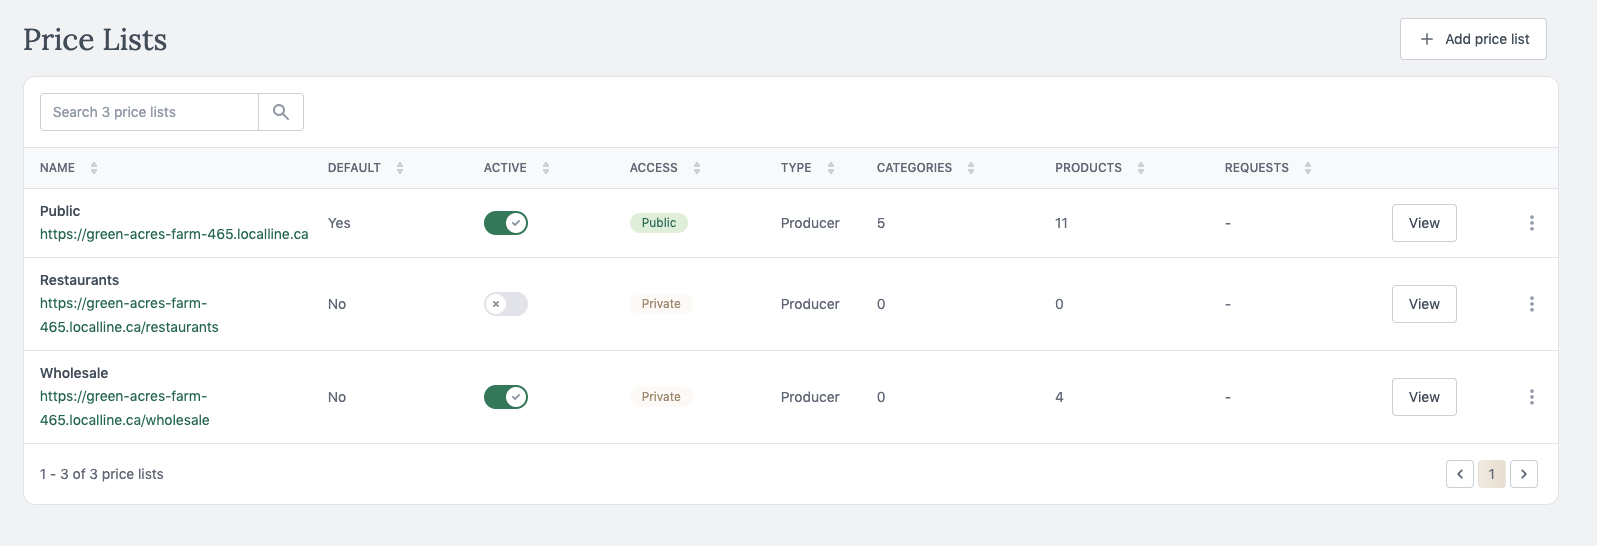Sort by the Type column arrows
This screenshot has height=546, width=1597.
point(831,168)
